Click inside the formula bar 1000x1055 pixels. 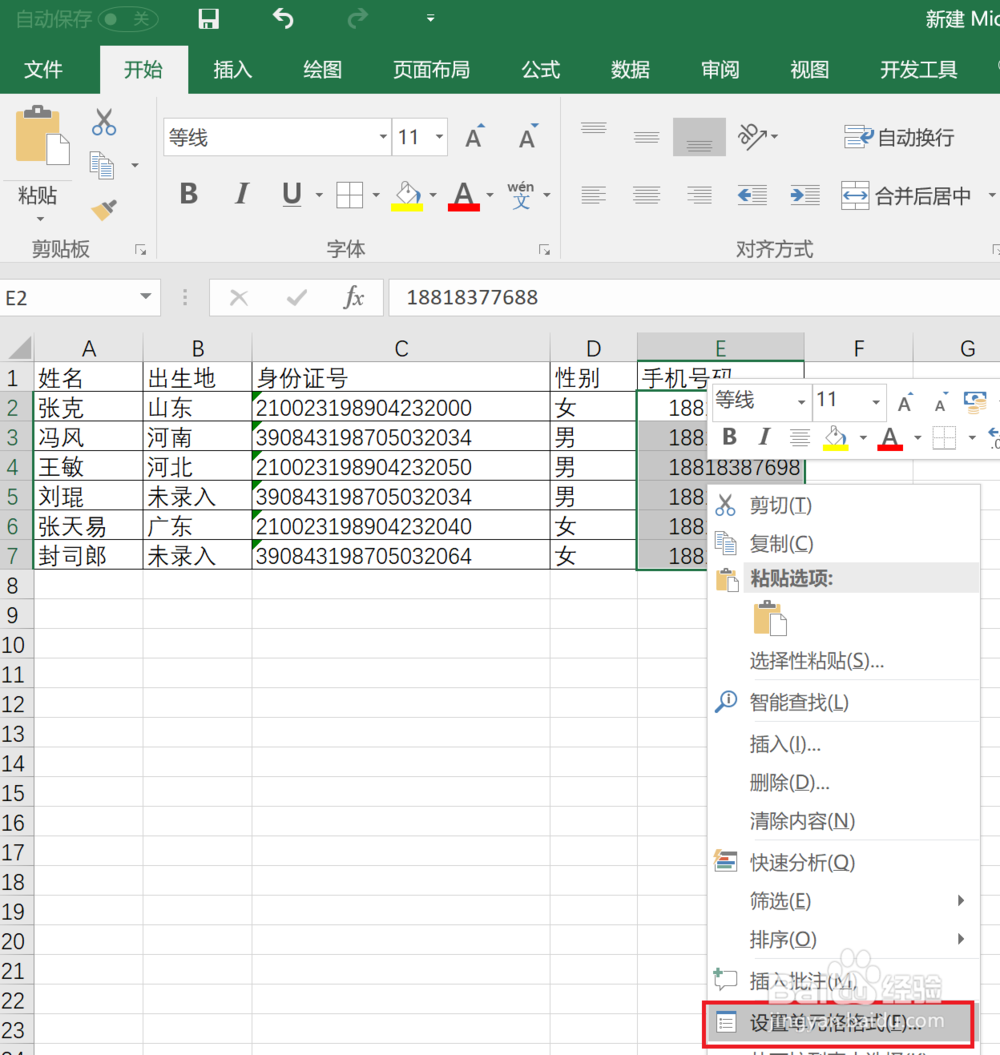pyautogui.click(x=600, y=297)
